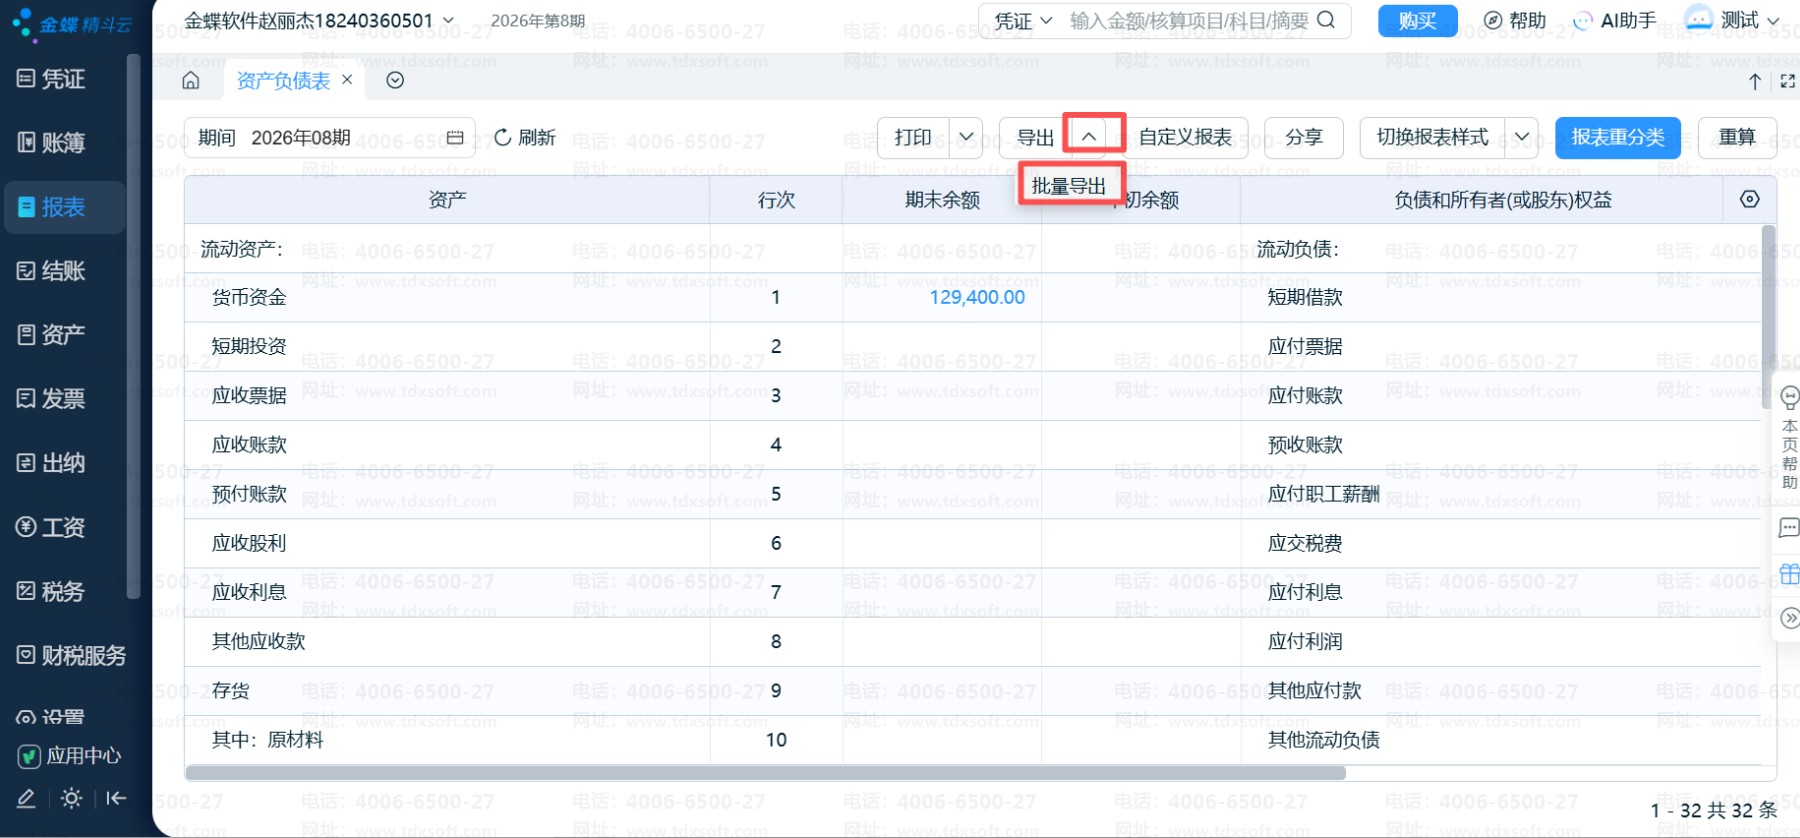The image size is (1800, 838).
Task: Toggle the brightness theme icon
Action: 71,798
